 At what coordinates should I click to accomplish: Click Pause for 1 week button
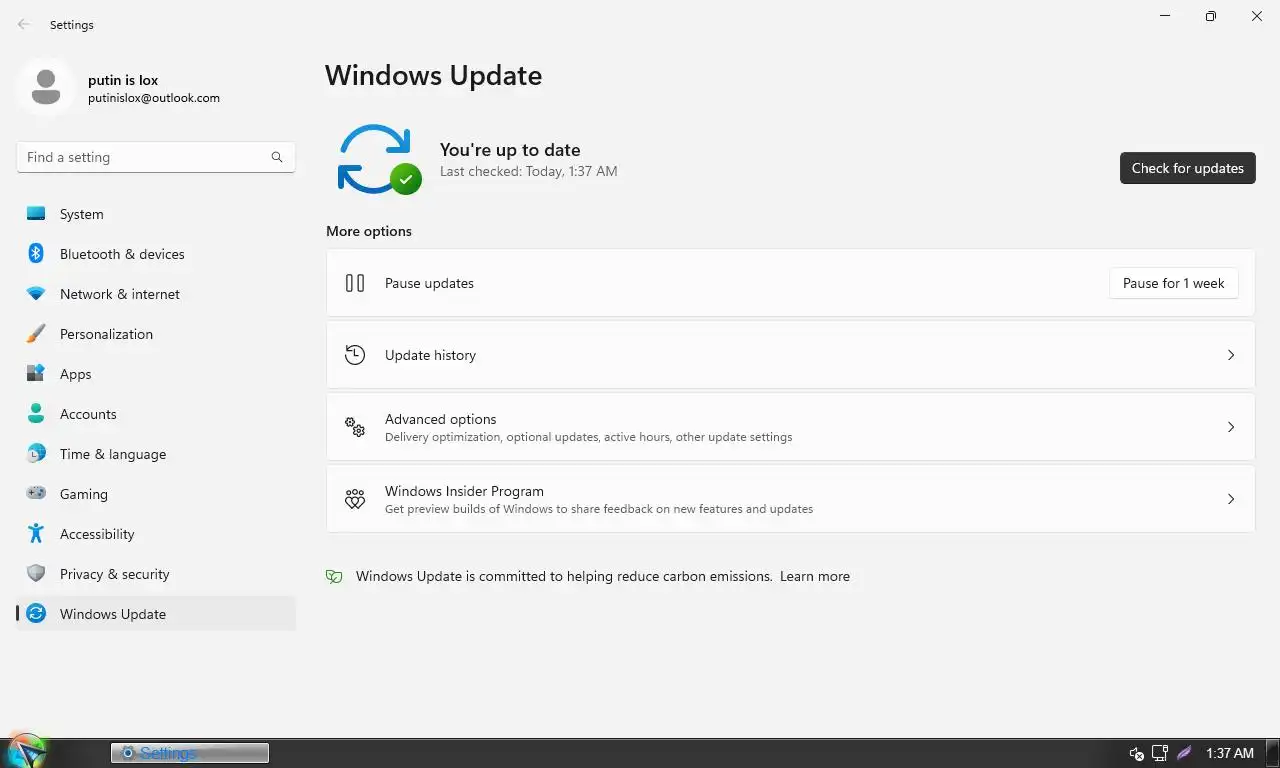pos(1173,283)
